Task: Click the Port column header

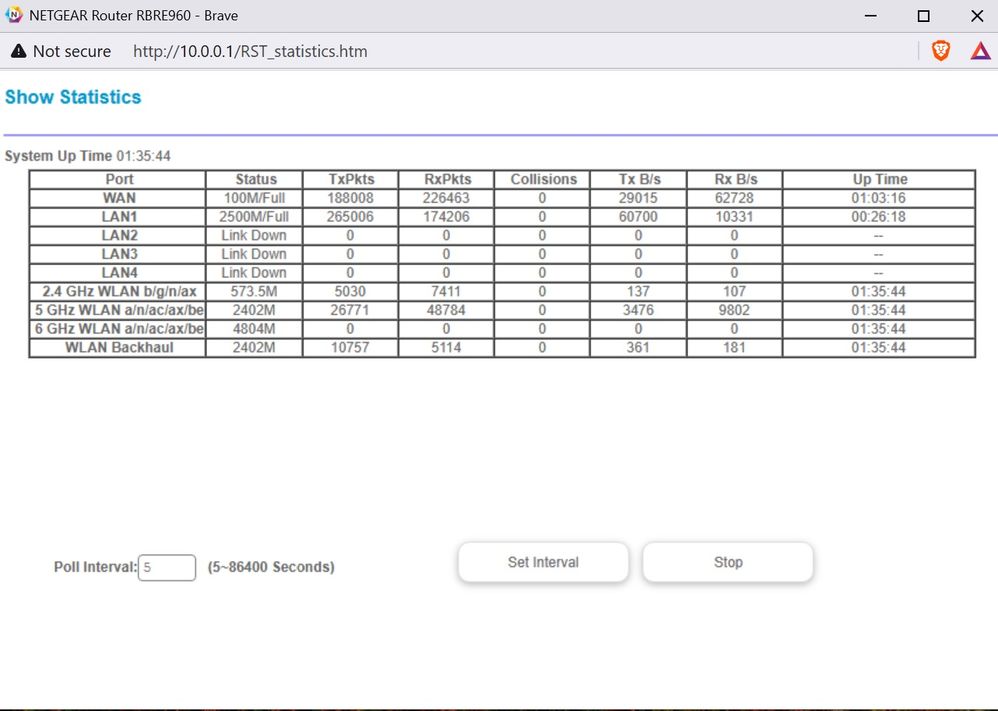Action: pyautogui.click(x=119, y=180)
